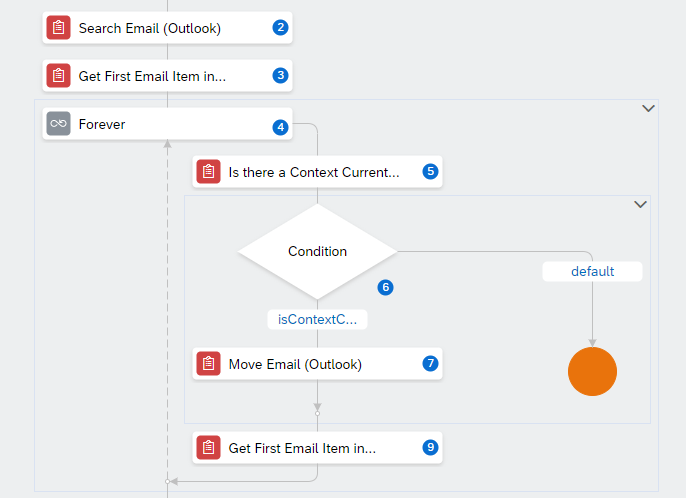Click the default branch label
Screen dimensions: 686x498
tap(592, 271)
